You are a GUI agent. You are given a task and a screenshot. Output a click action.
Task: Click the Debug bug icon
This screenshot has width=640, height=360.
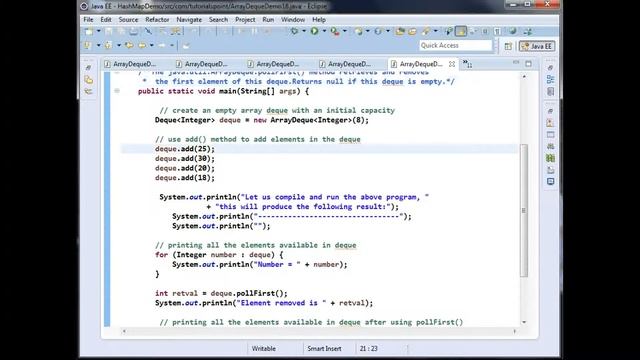tap(294, 31)
